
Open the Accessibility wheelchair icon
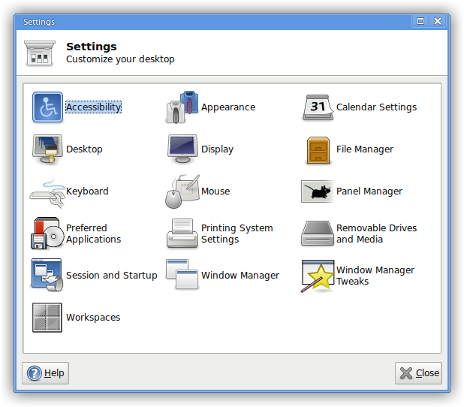coord(47,107)
